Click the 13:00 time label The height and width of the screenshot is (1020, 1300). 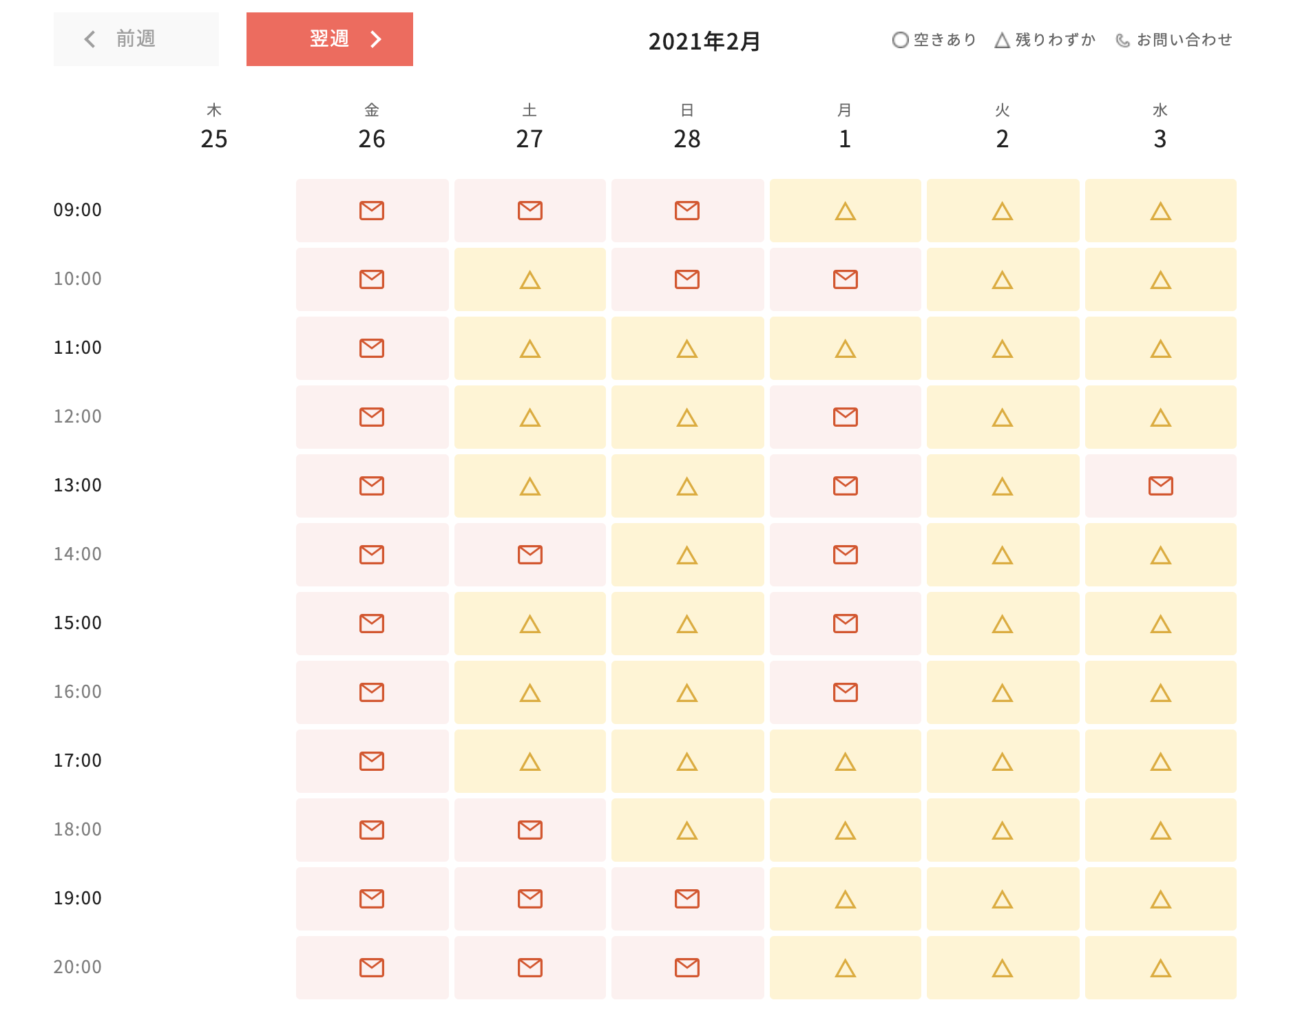78,485
